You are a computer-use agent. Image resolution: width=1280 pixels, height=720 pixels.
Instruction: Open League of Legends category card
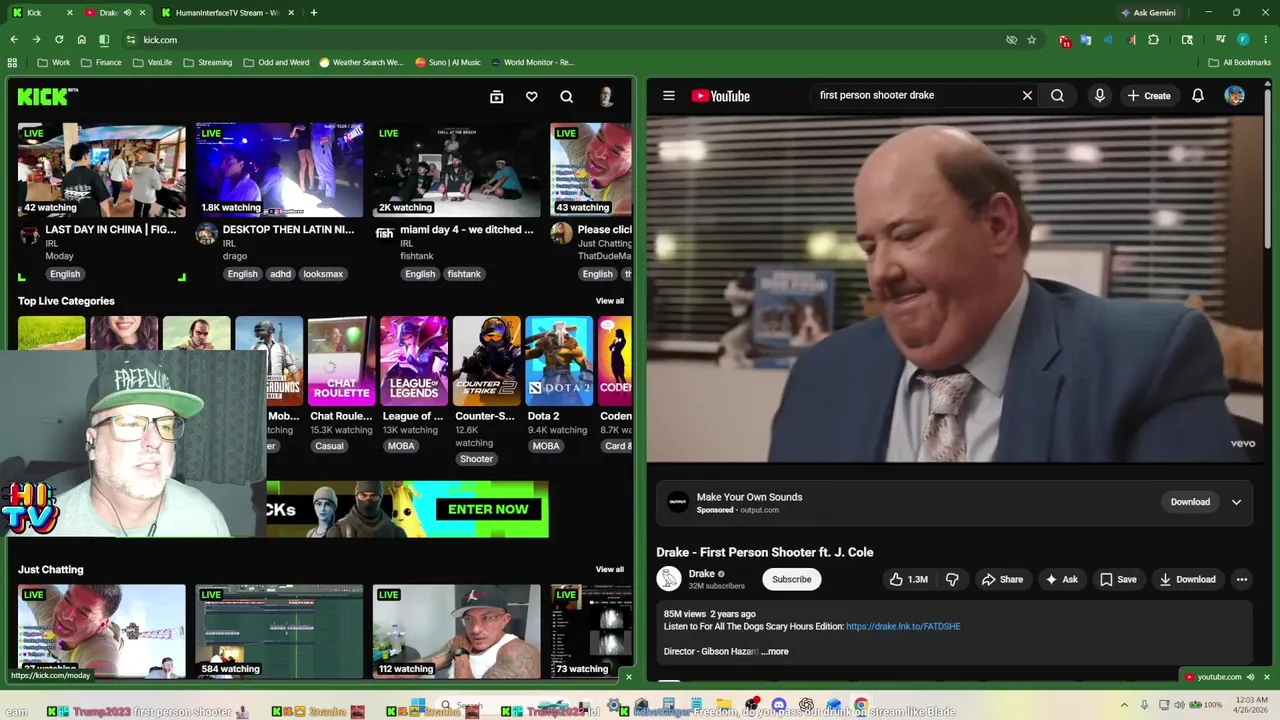(x=413, y=360)
